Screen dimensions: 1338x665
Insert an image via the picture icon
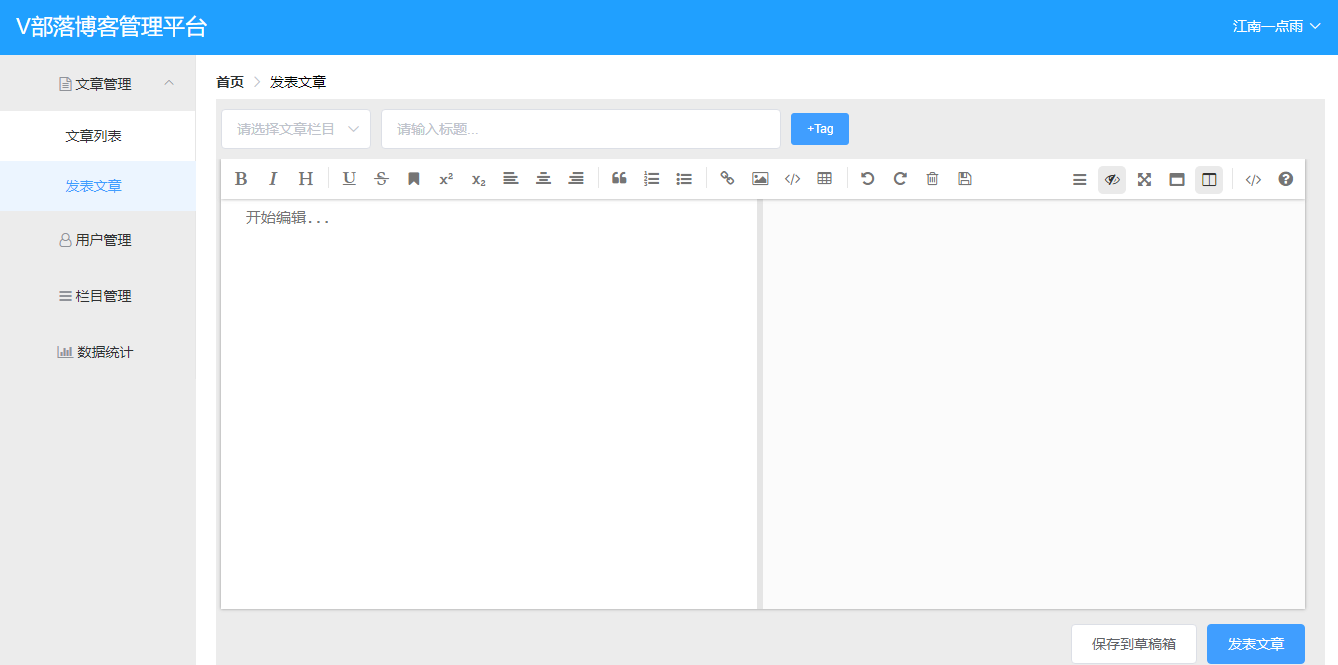pyautogui.click(x=760, y=179)
